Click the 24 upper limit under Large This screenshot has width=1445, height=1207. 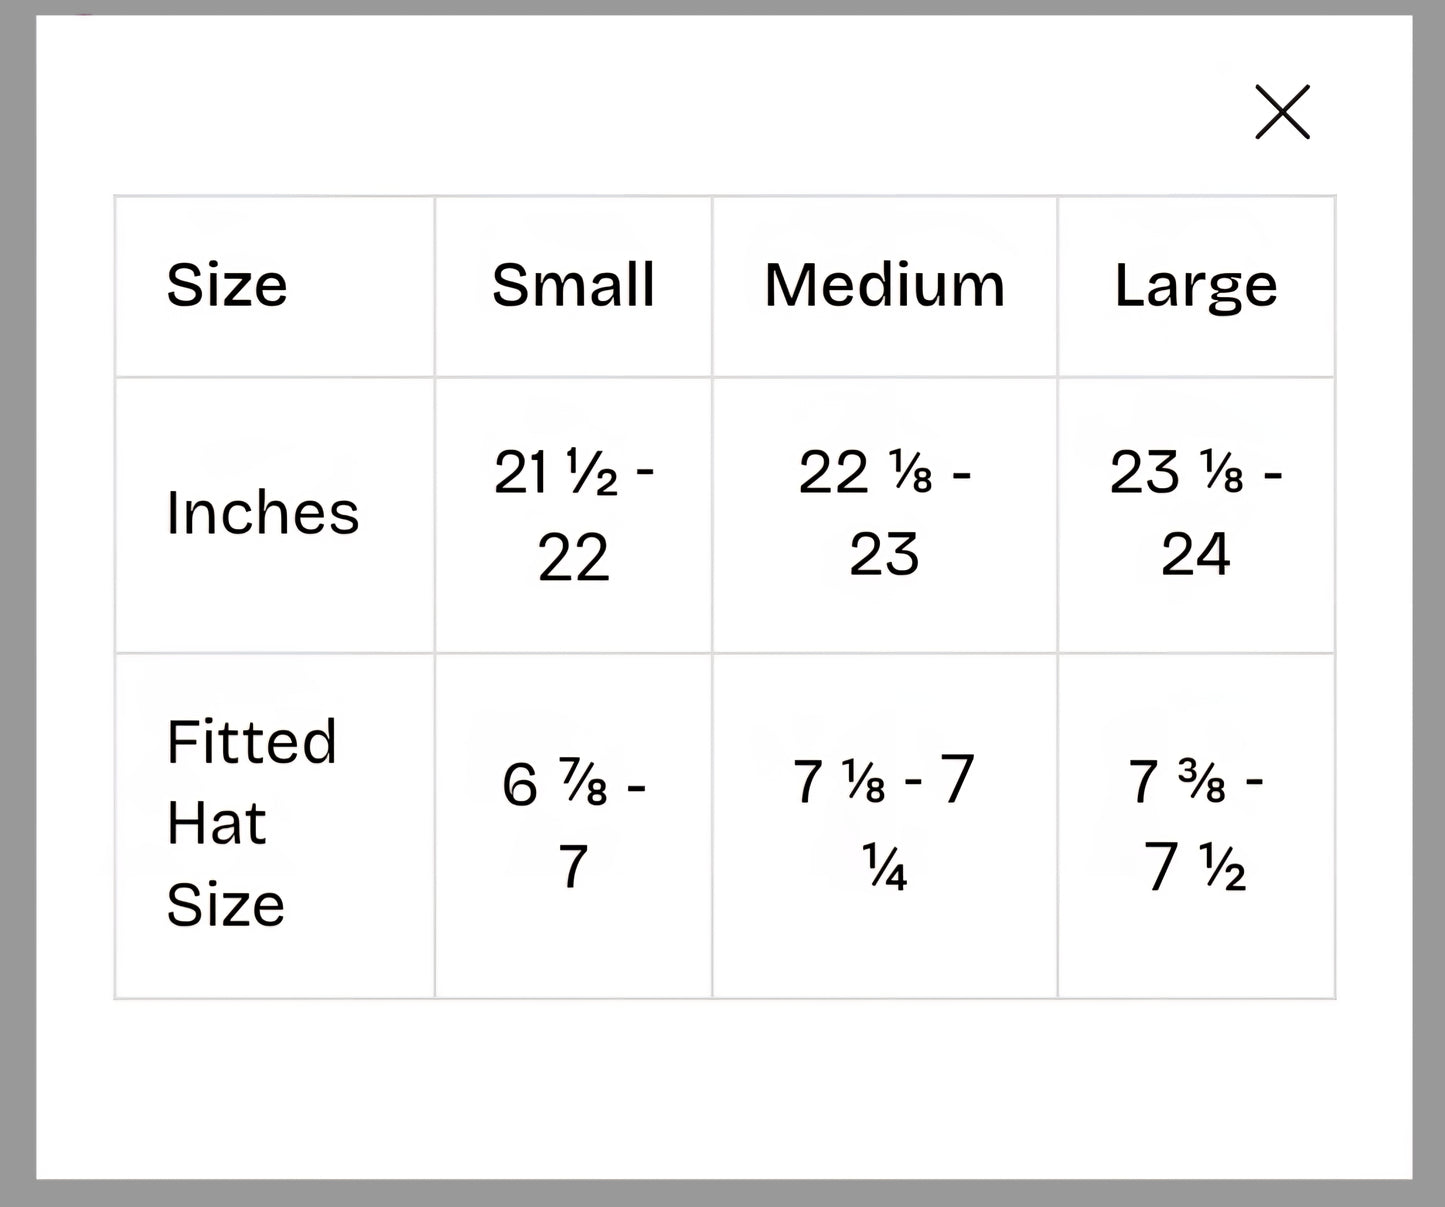click(1195, 555)
